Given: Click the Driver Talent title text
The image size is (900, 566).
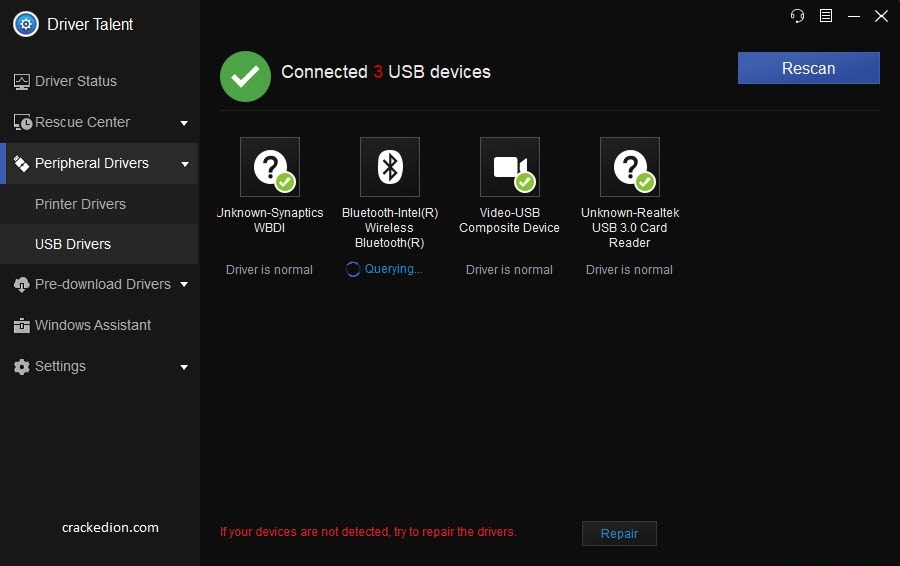Looking at the screenshot, I should 90,24.
